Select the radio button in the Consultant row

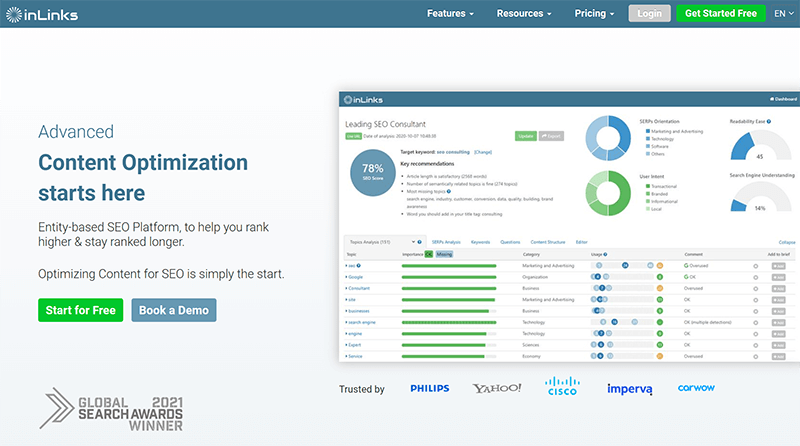[x=756, y=289]
